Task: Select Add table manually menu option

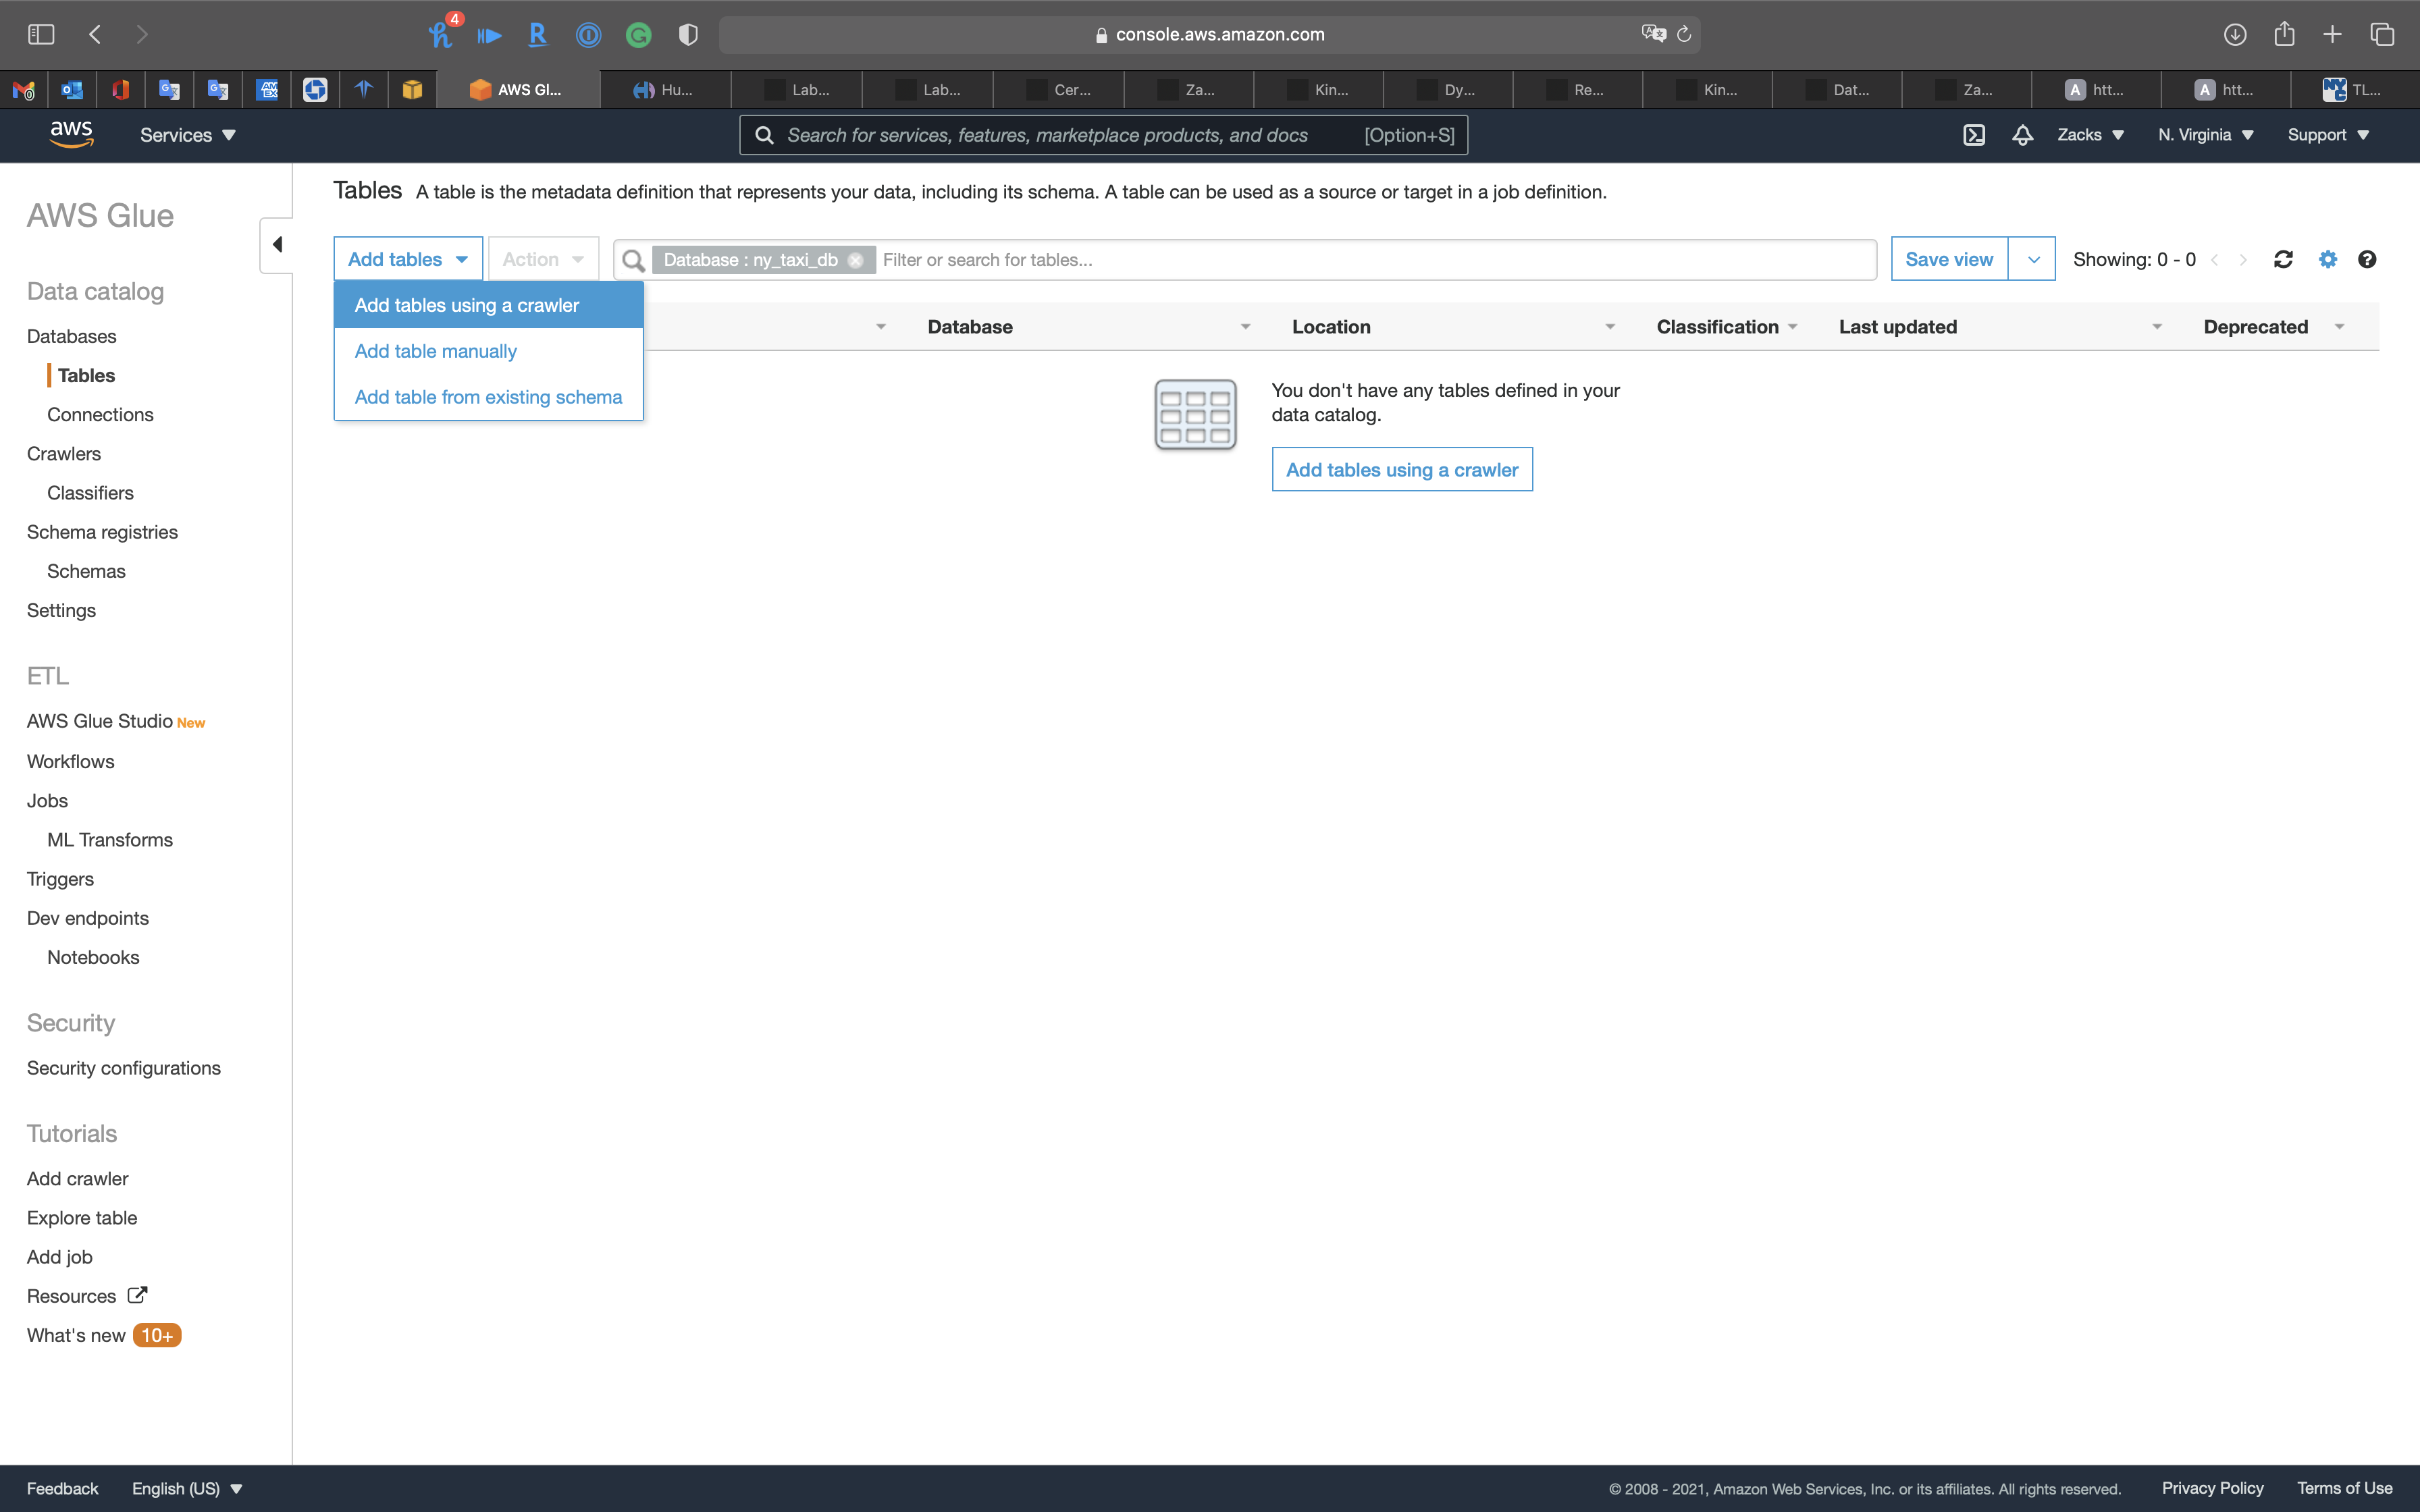Action: pyautogui.click(x=435, y=351)
